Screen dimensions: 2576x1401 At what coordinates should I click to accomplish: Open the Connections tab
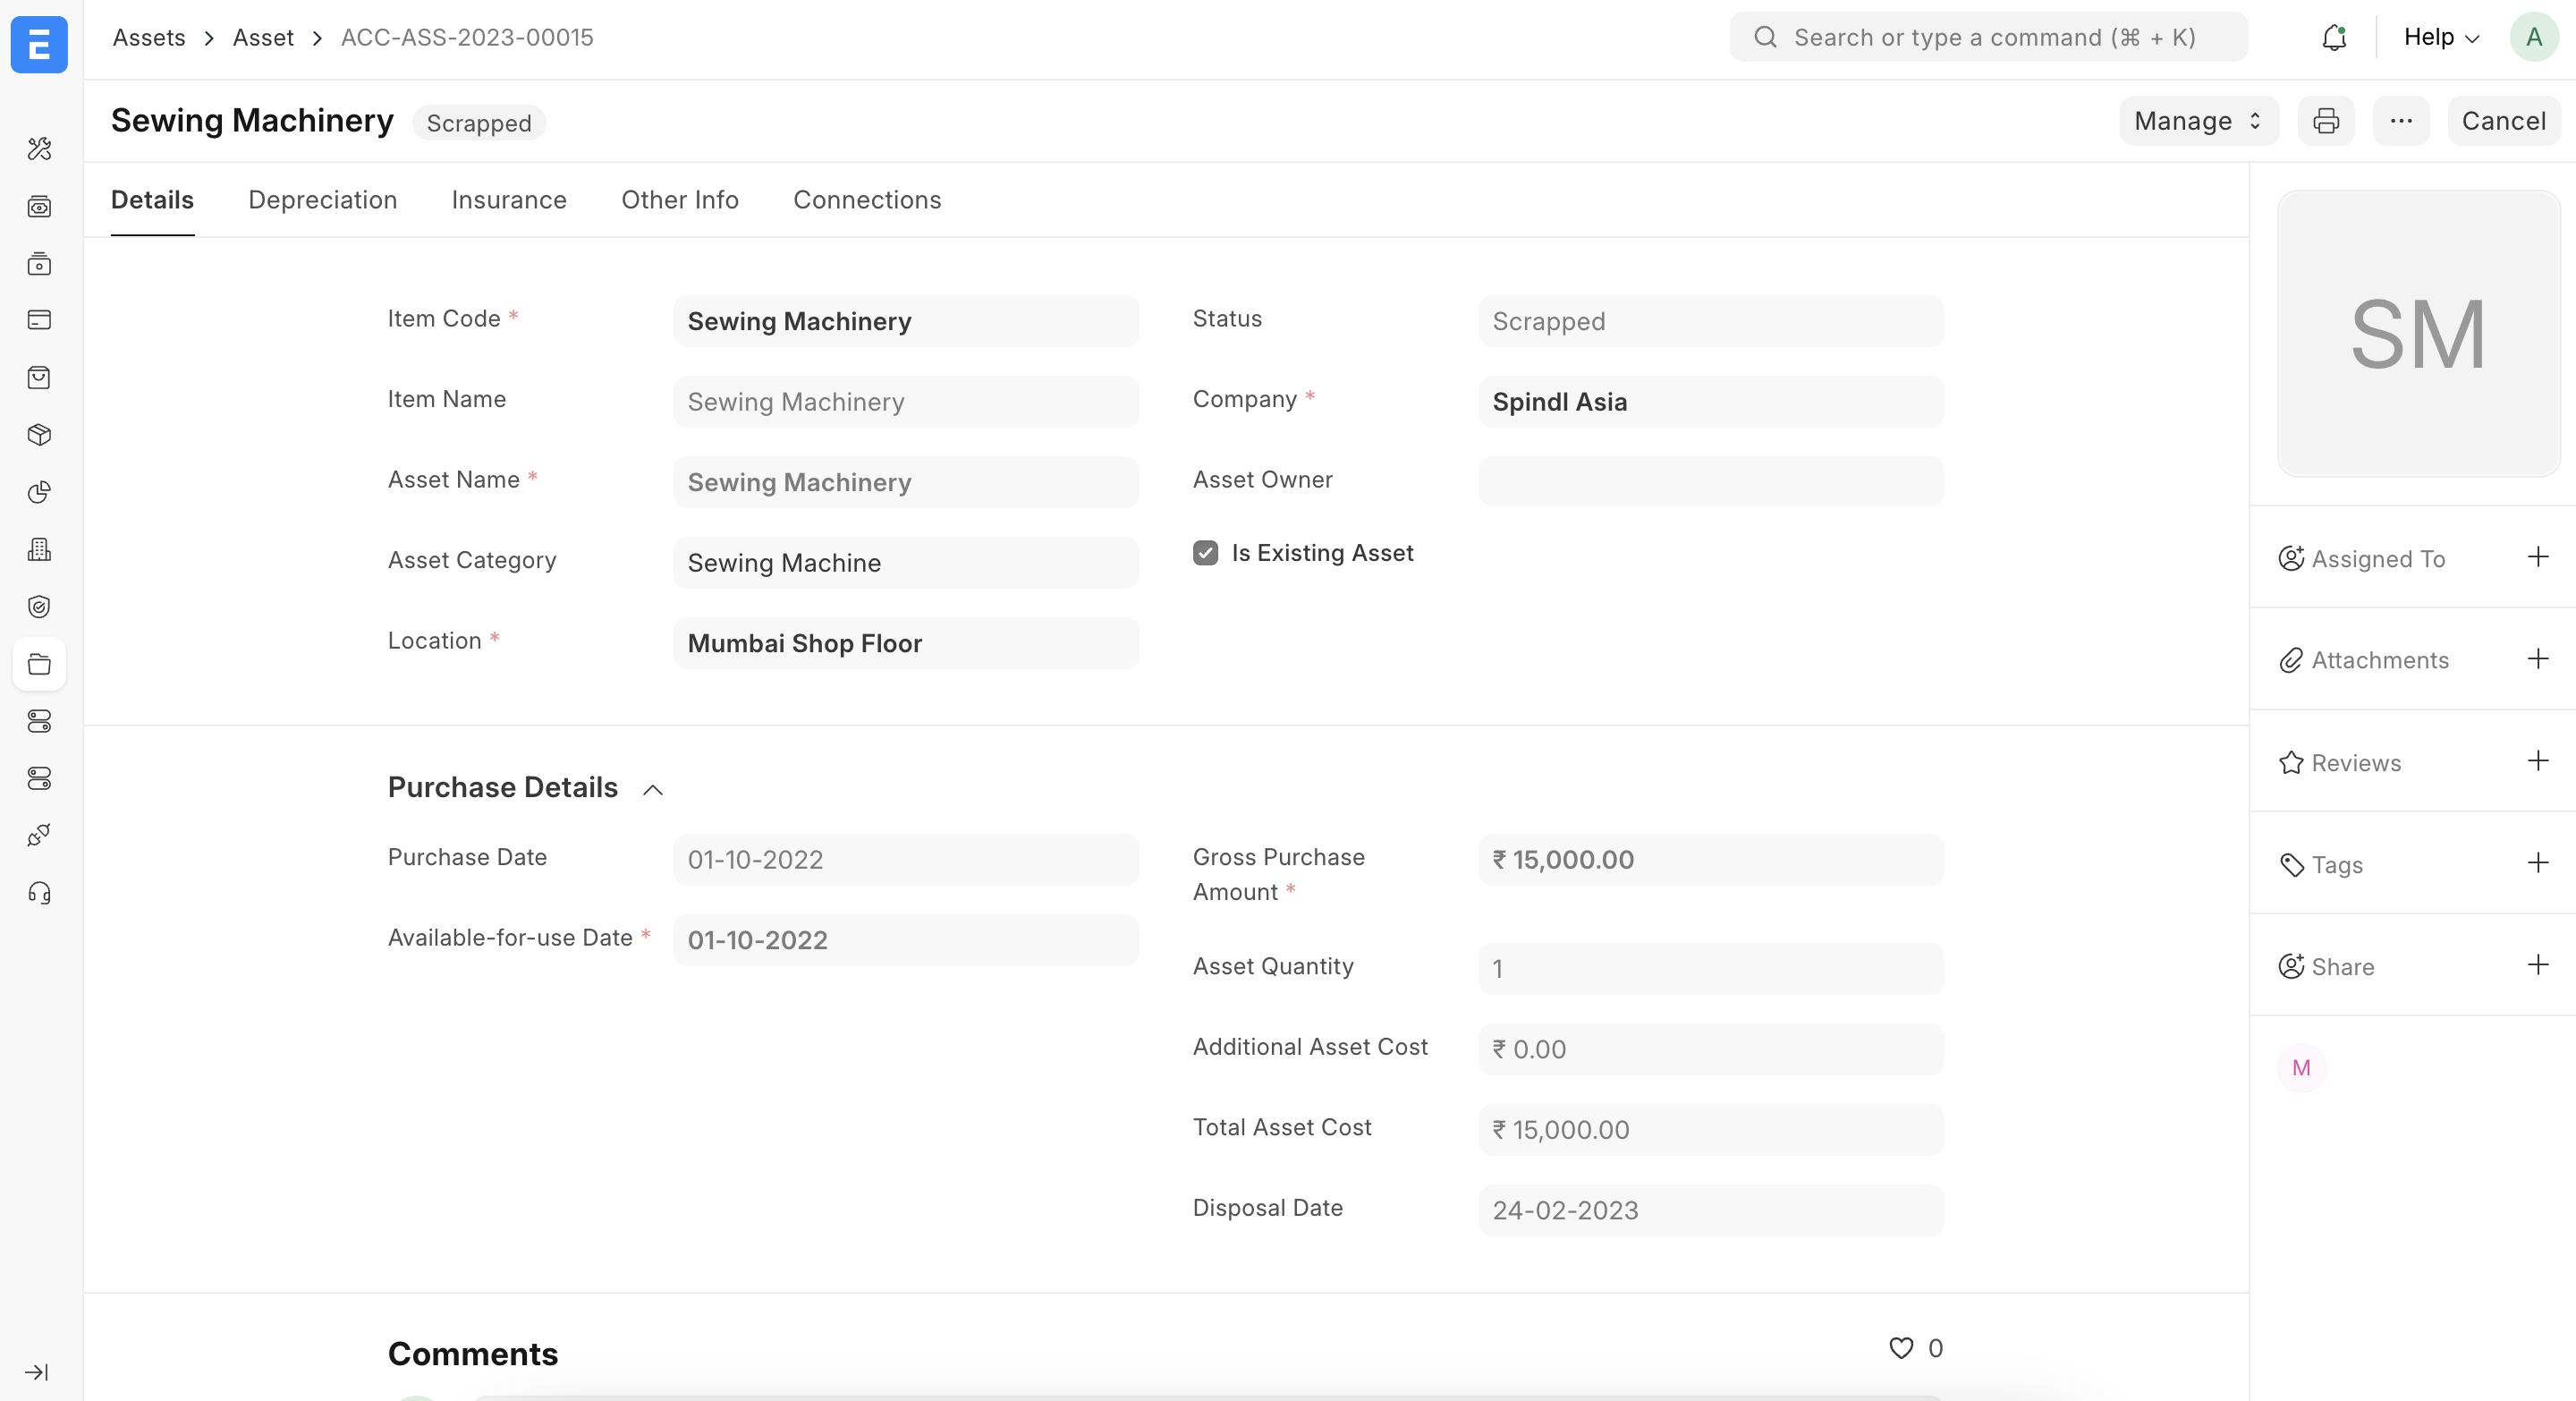(866, 200)
